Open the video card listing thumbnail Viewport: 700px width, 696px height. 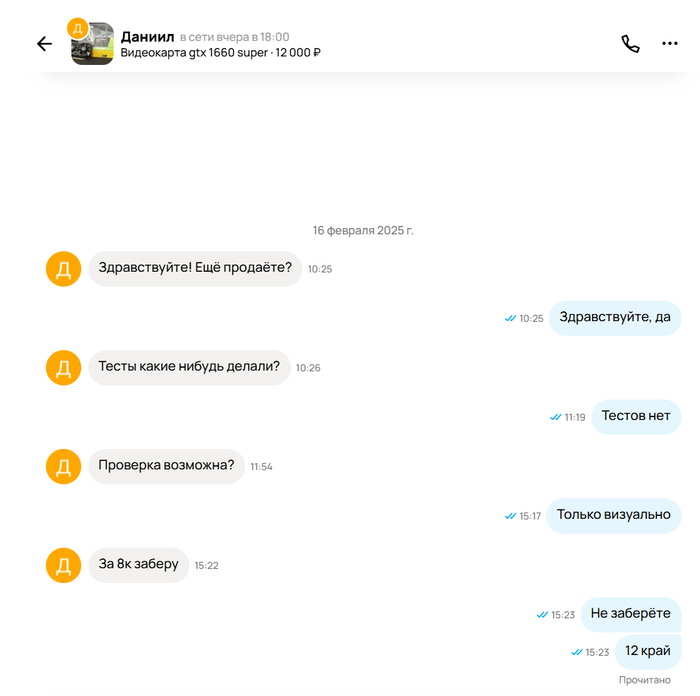tap(94, 45)
